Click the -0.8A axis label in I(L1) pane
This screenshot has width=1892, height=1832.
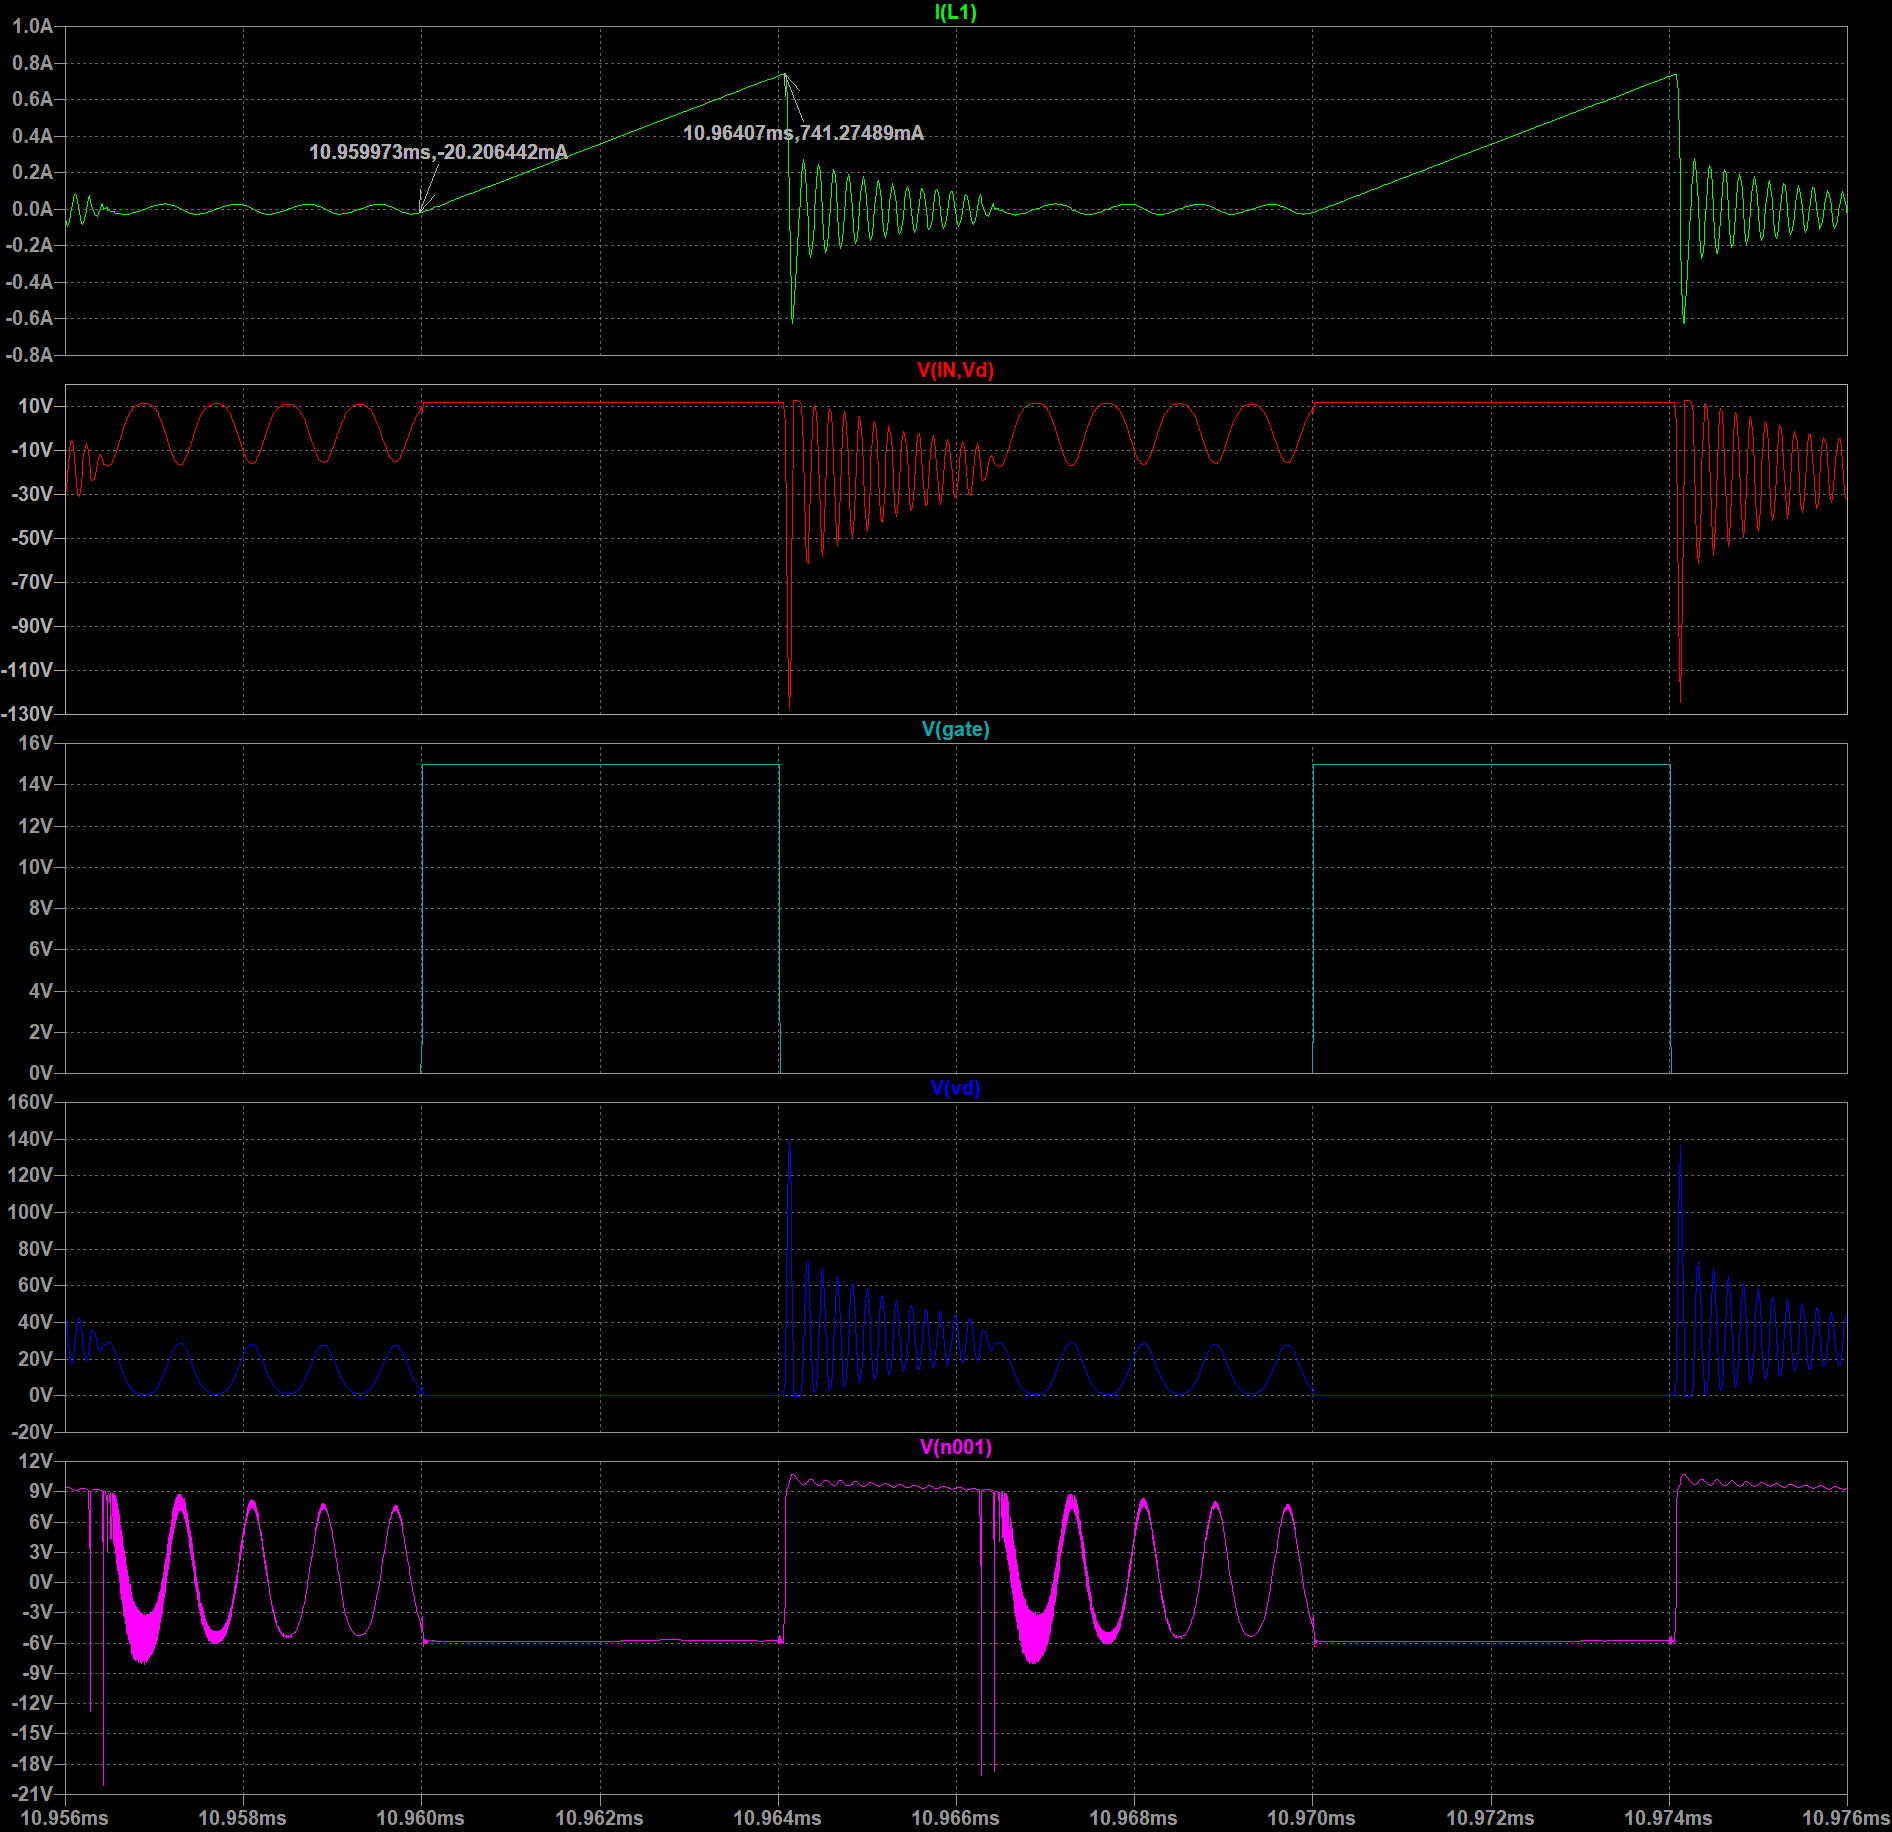coord(29,354)
